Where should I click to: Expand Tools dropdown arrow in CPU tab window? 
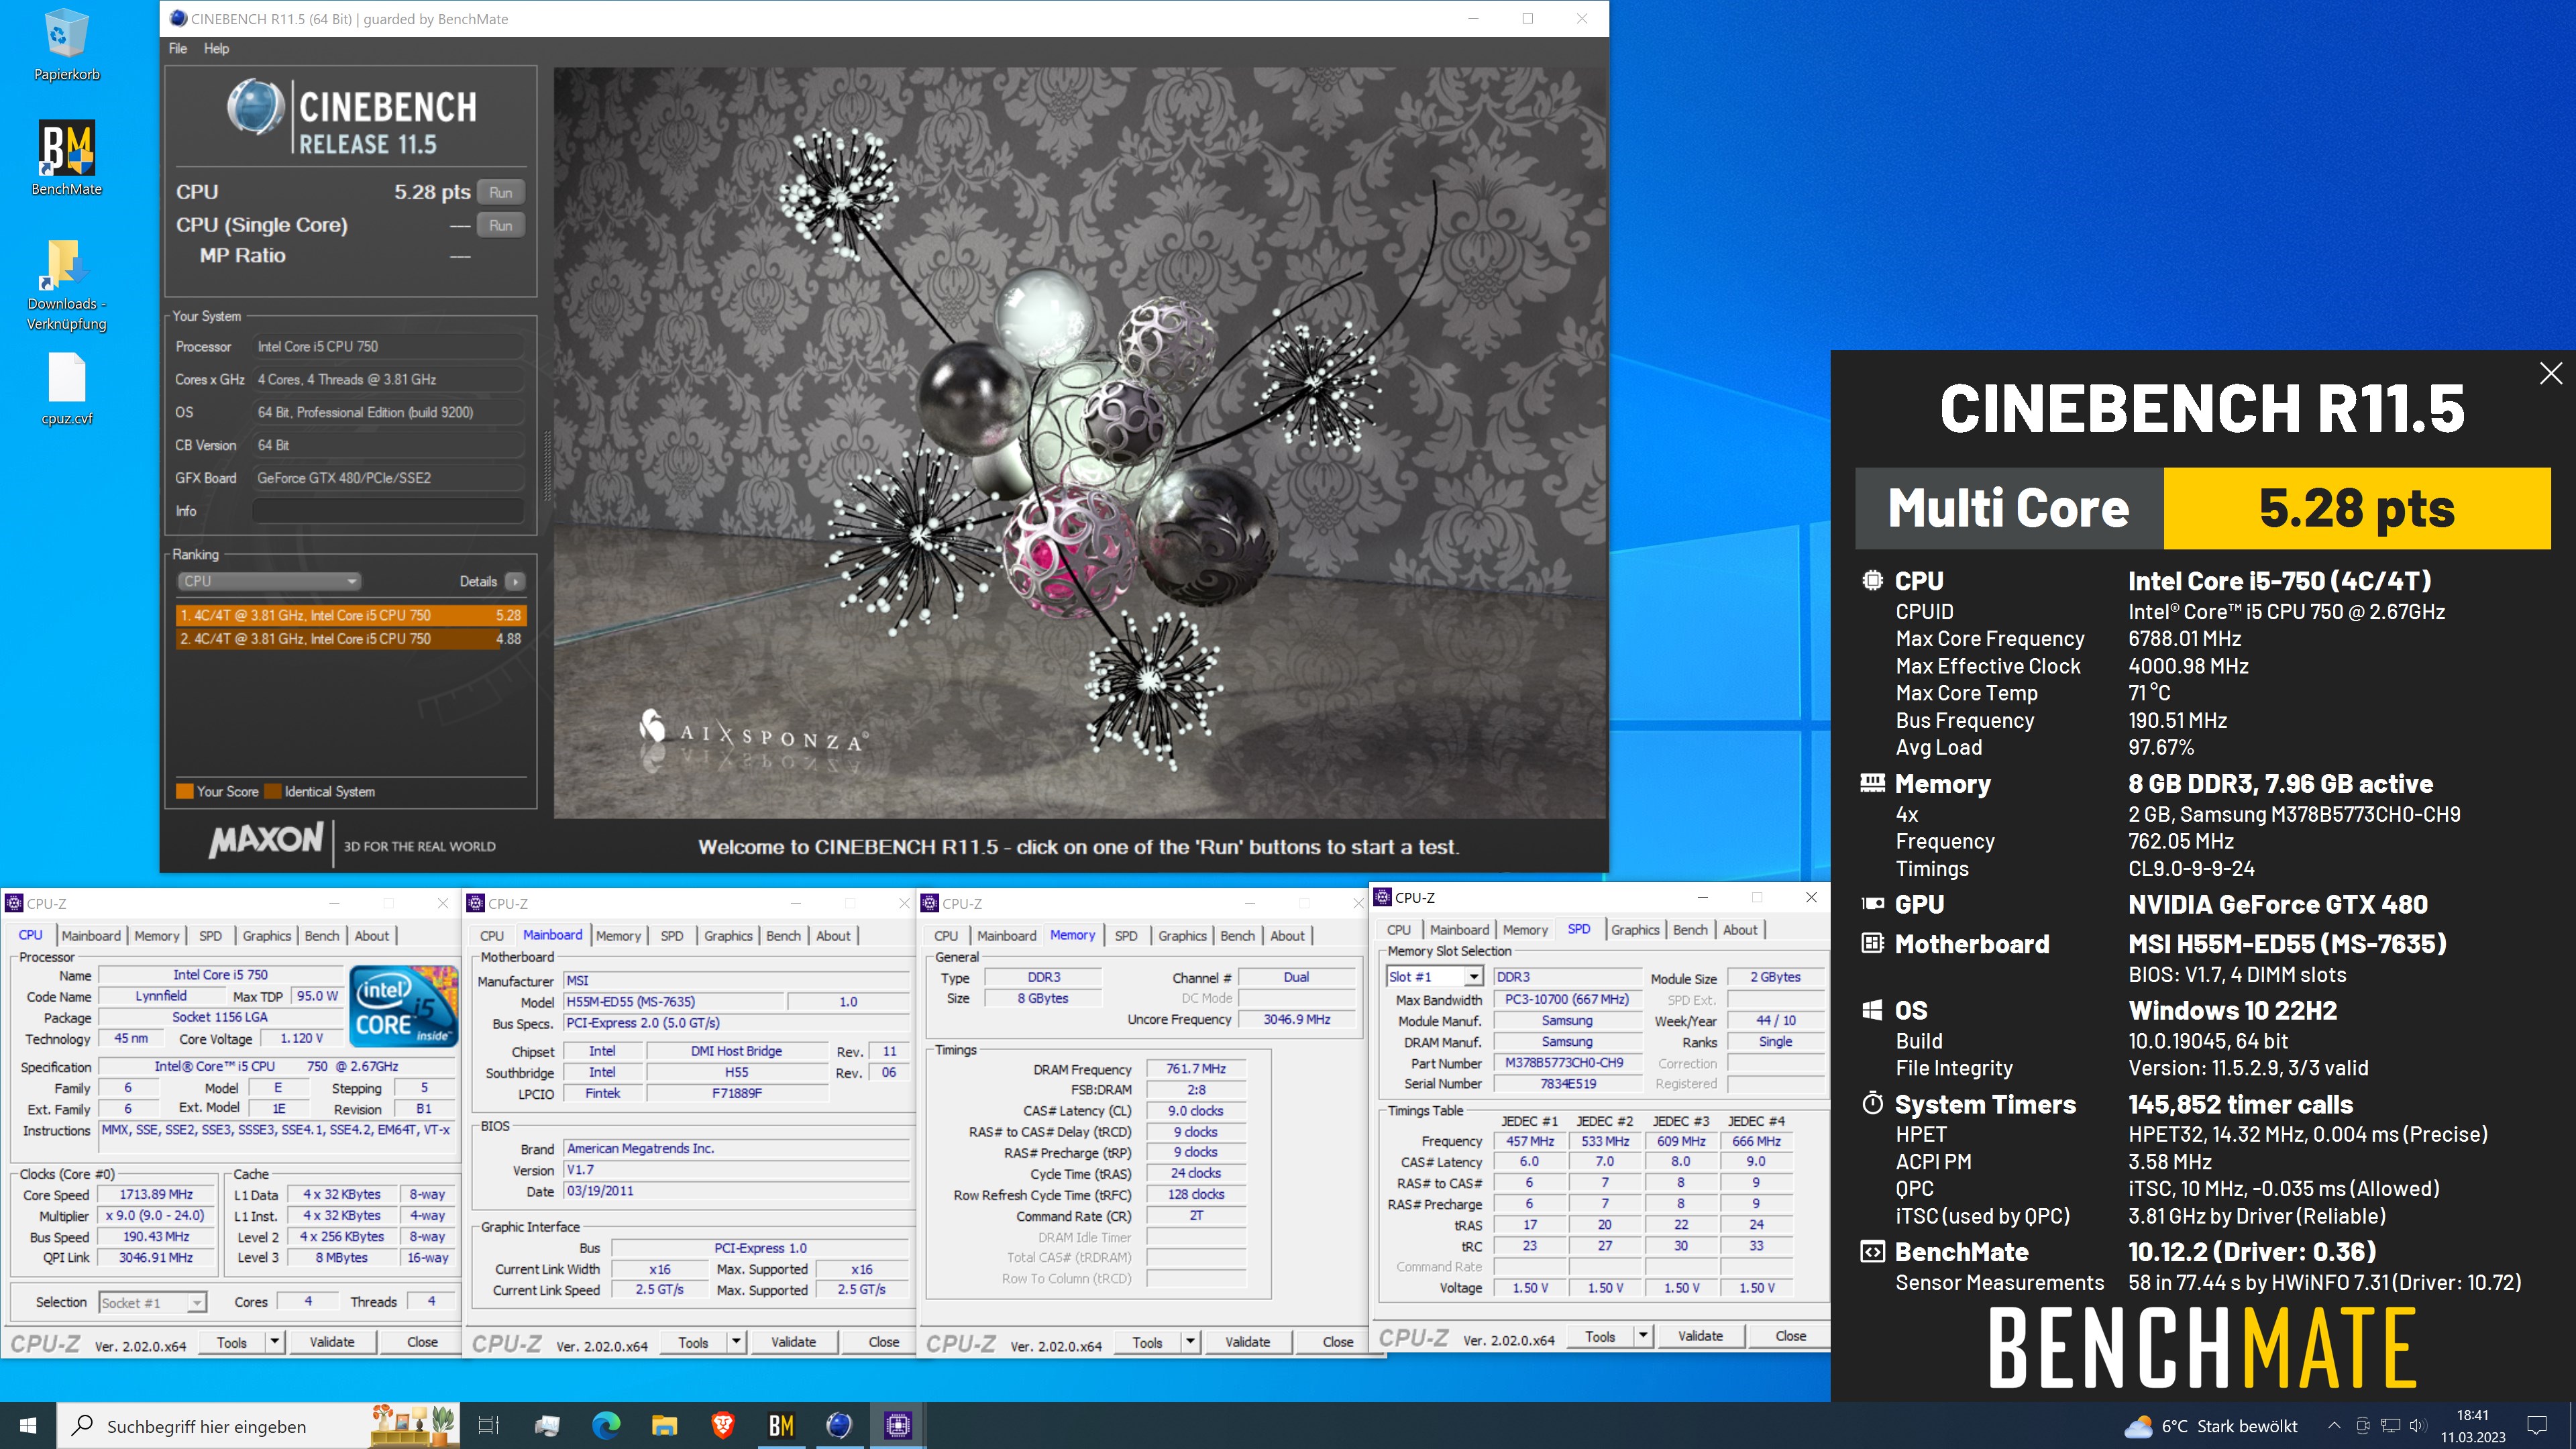[274, 1341]
